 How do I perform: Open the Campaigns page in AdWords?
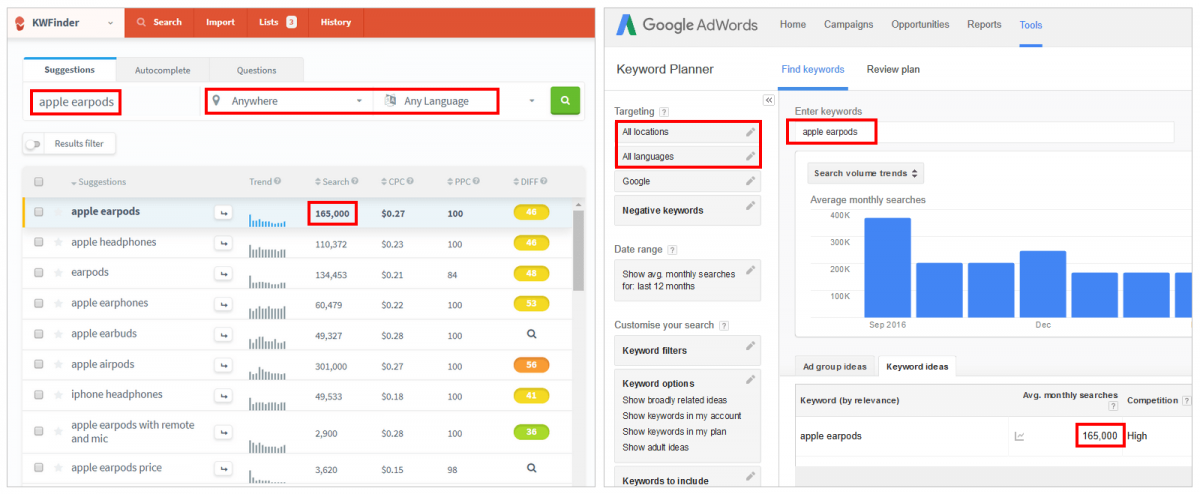coord(848,25)
